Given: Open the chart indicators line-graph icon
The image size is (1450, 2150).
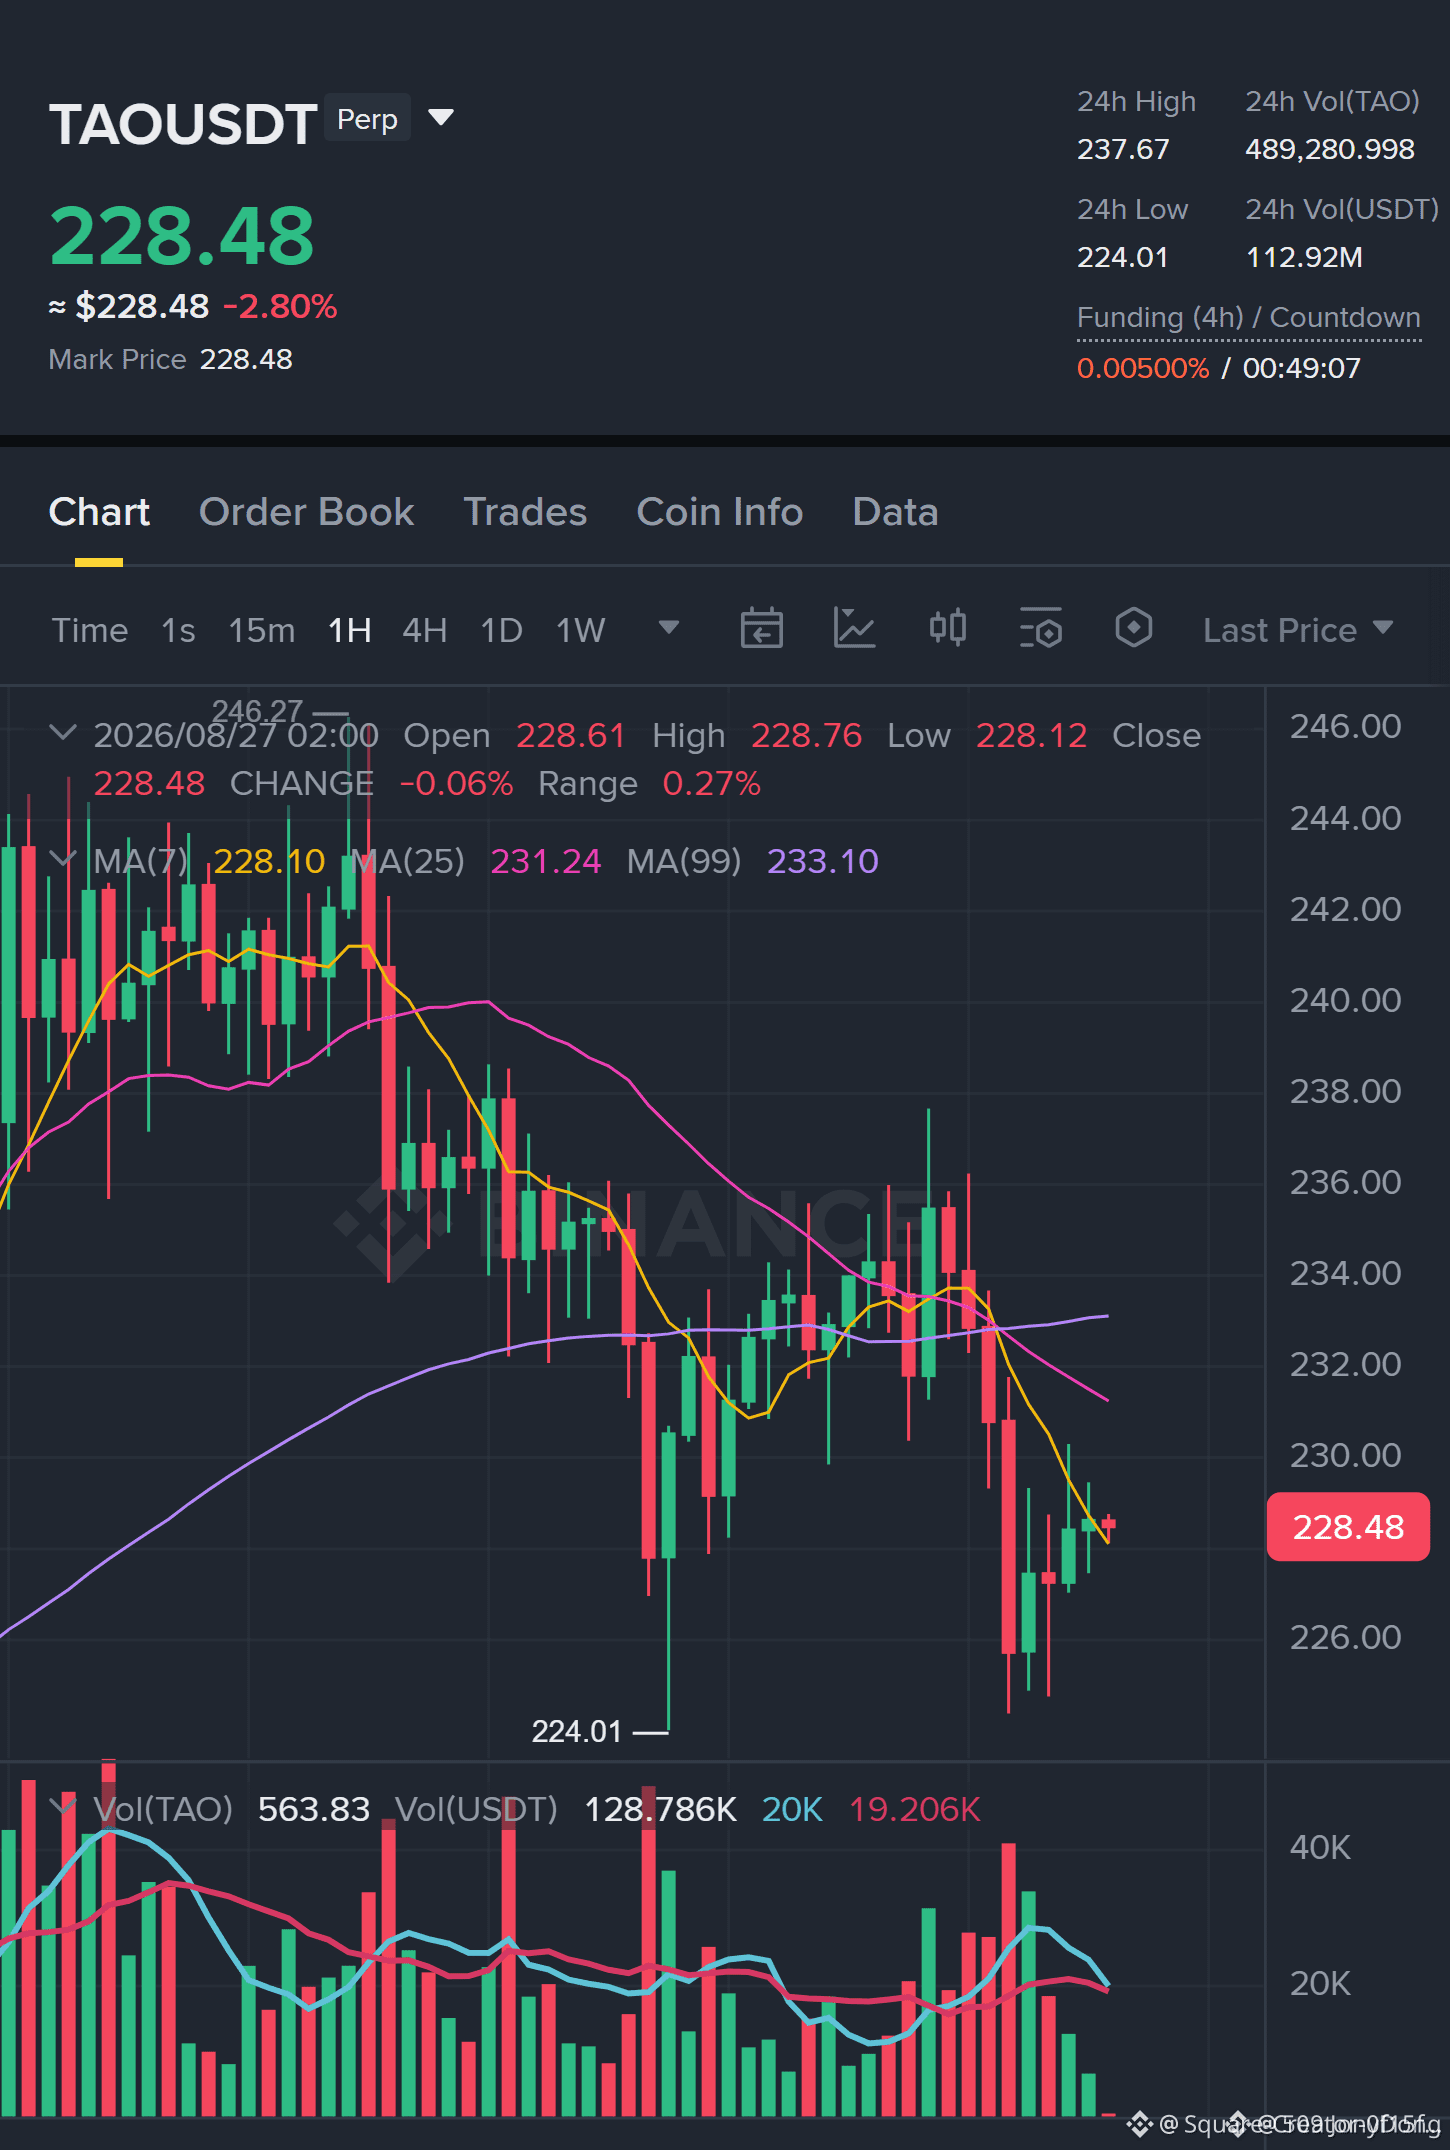Looking at the screenshot, I should tap(854, 629).
